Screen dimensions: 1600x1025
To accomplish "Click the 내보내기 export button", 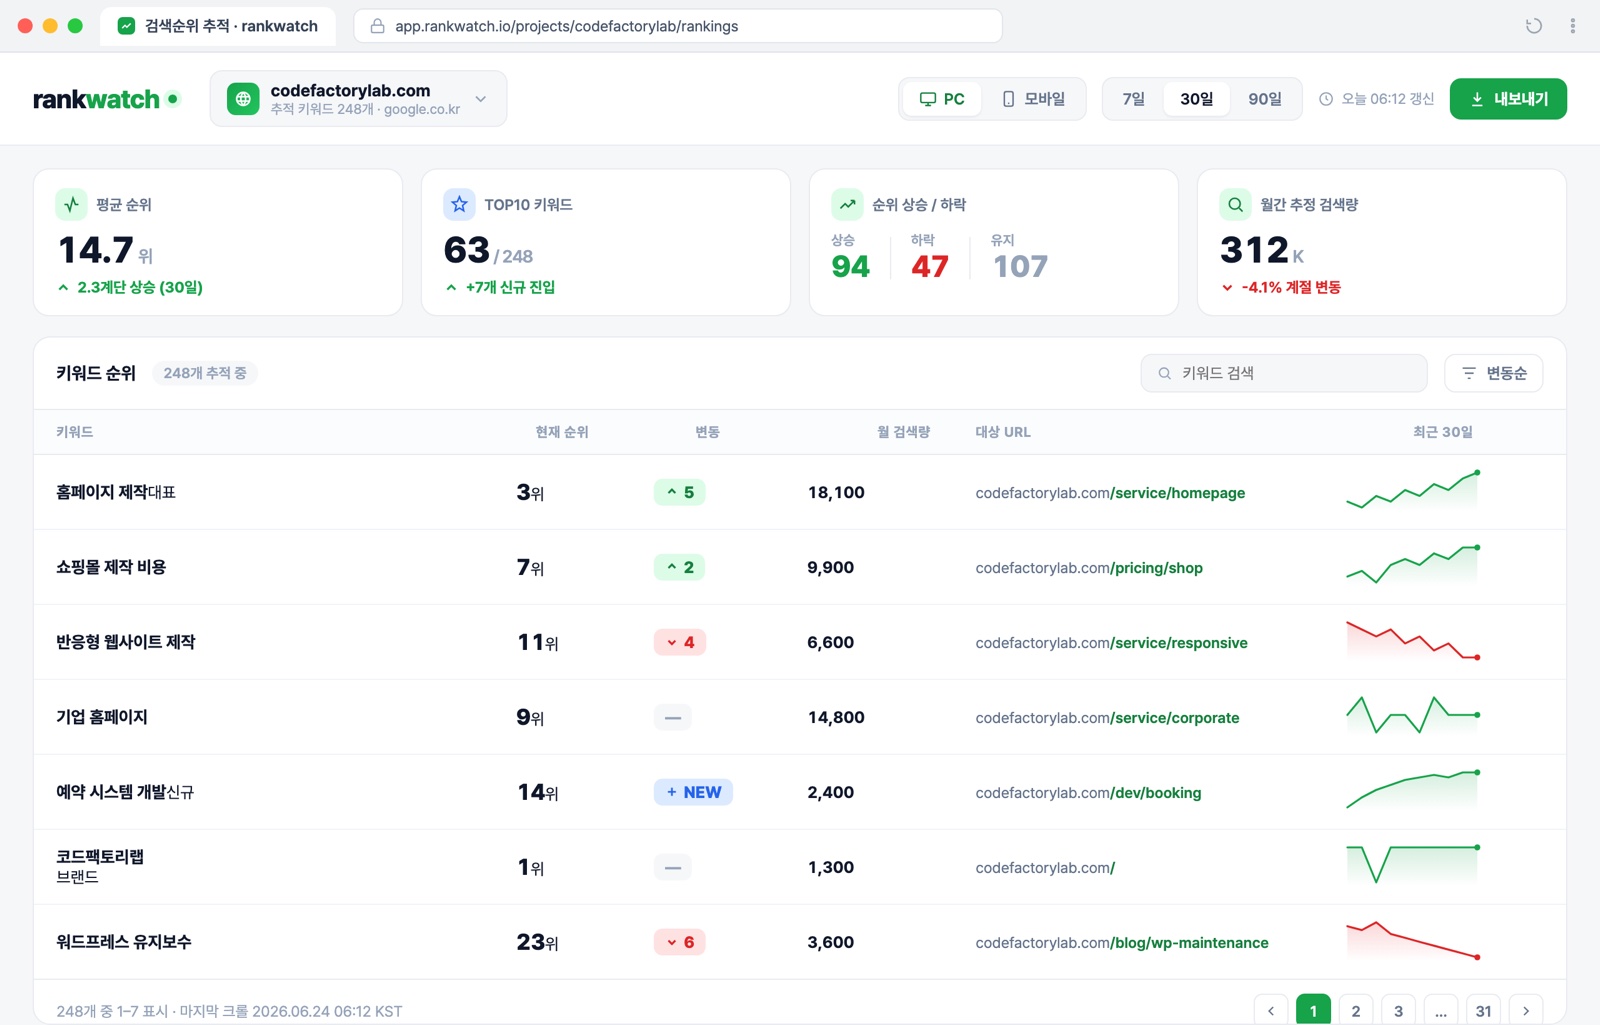I will point(1508,99).
